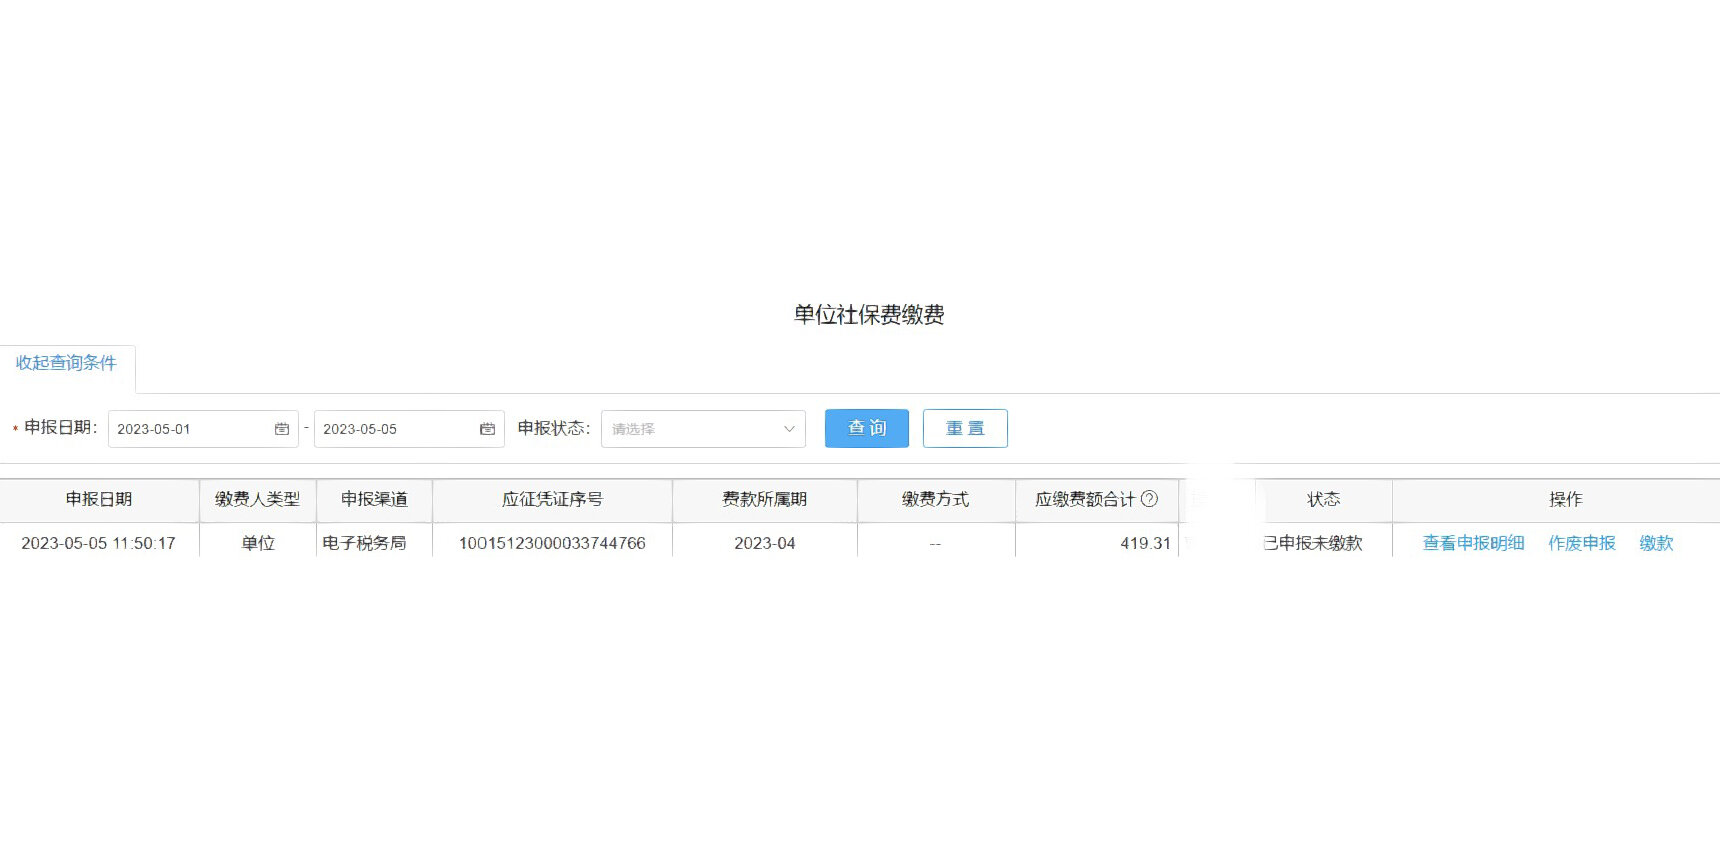Click 缴款 link in row

1656,543
